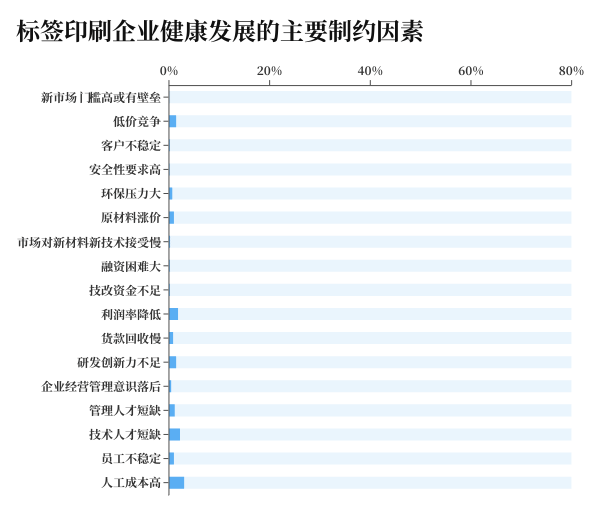Image resolution: width=600 pixels, height=510 pixels.
Task: Click the 货款回收慢 category label
Action: coord(131,338)
